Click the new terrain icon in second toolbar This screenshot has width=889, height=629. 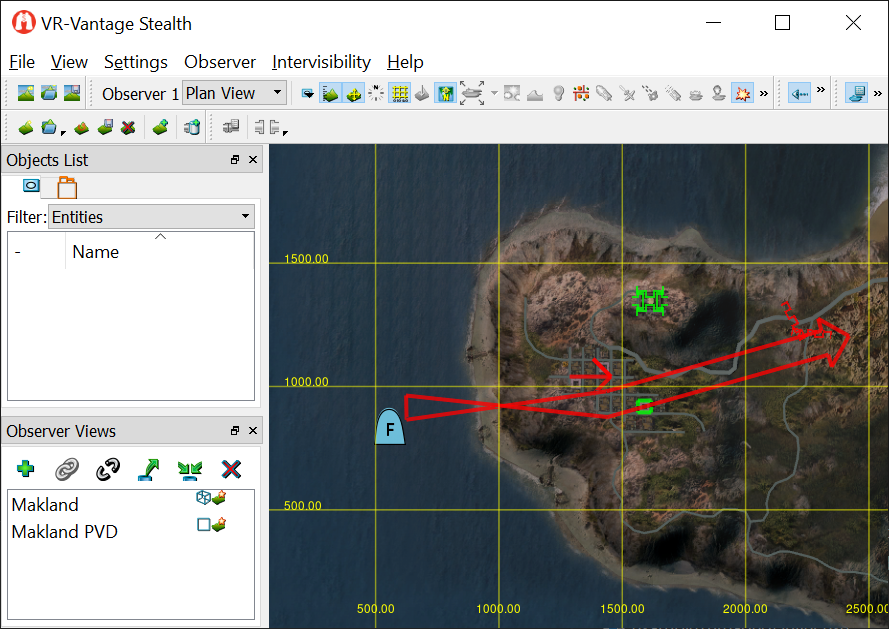(x=26, y=128)
